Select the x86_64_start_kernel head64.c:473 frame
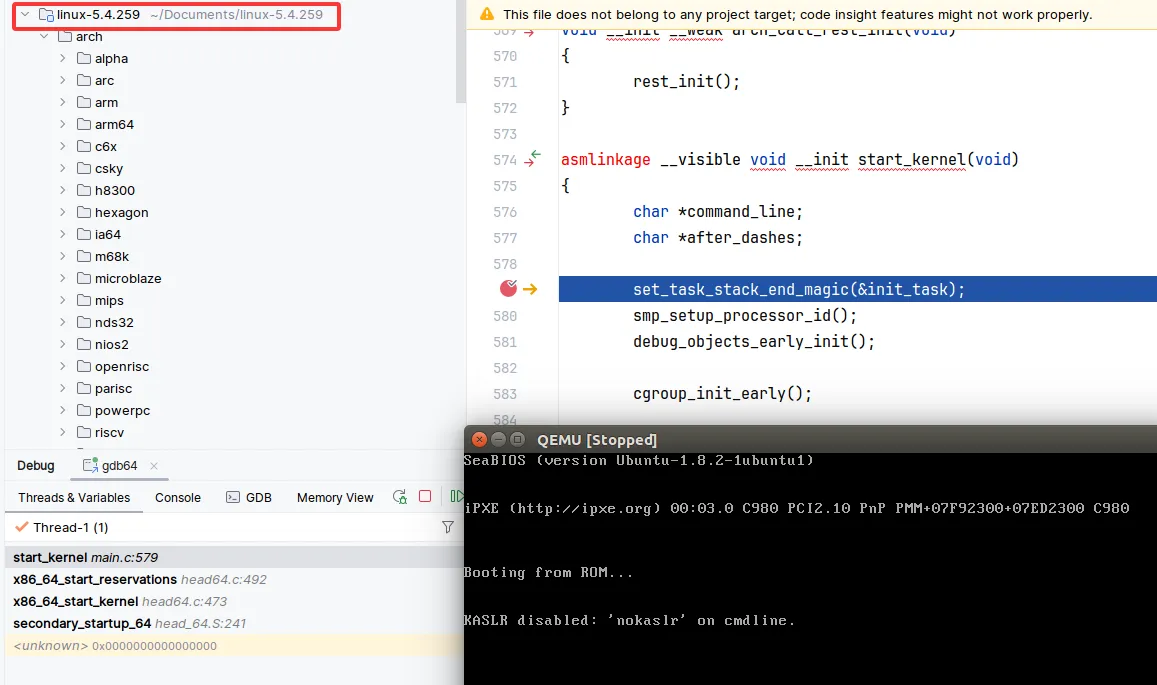This screenshot has width=1157, height=685. (234, 602)
